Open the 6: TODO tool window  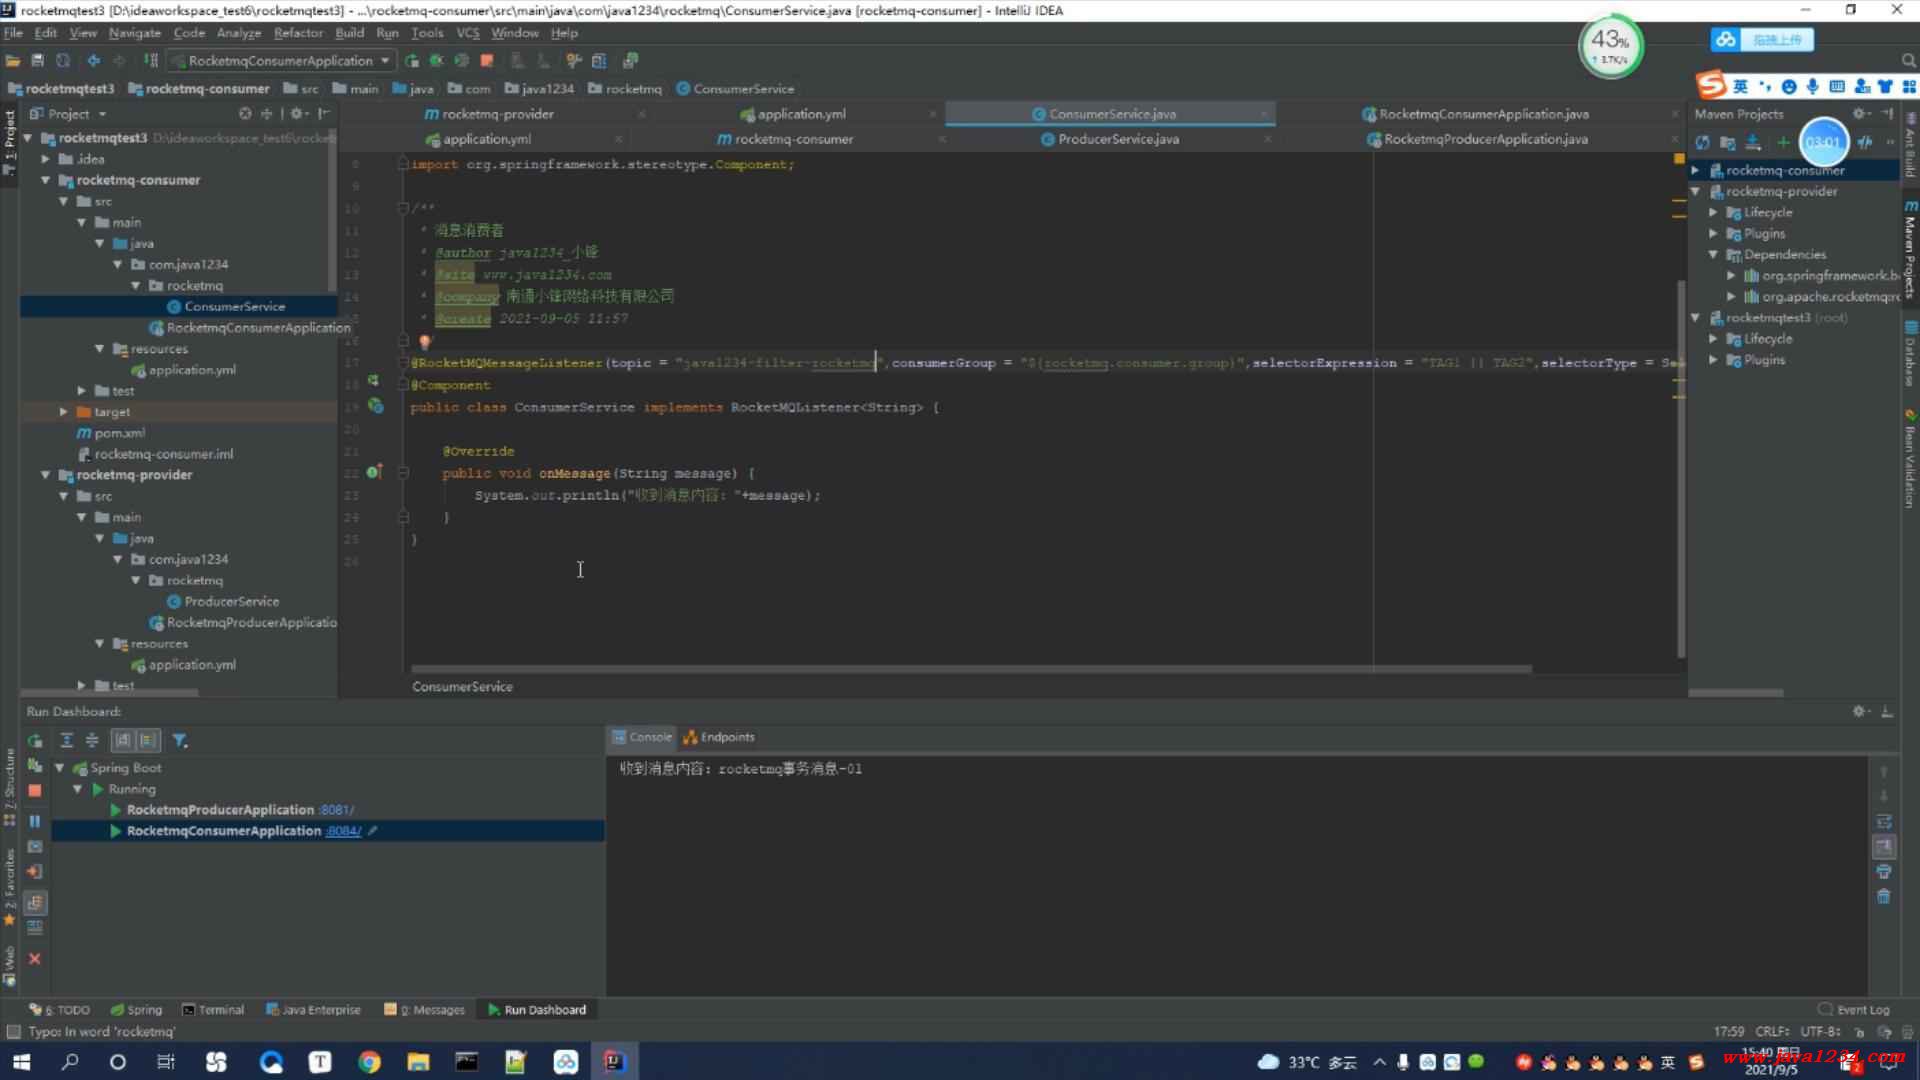[60, 1010]
